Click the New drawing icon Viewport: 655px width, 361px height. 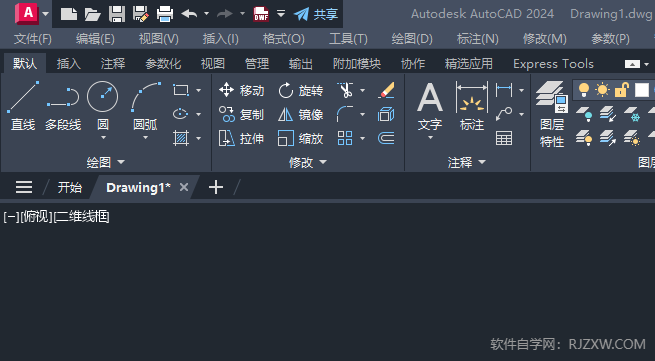point(69,14)
